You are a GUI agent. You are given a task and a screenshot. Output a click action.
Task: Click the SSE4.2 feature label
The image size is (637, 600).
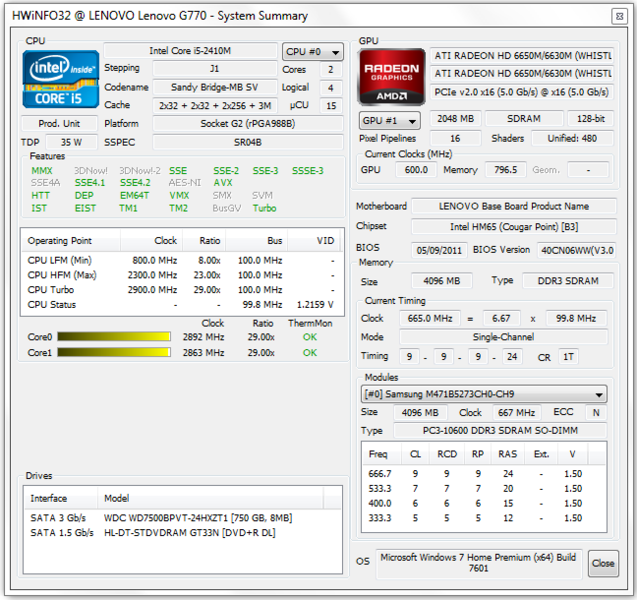135,183
